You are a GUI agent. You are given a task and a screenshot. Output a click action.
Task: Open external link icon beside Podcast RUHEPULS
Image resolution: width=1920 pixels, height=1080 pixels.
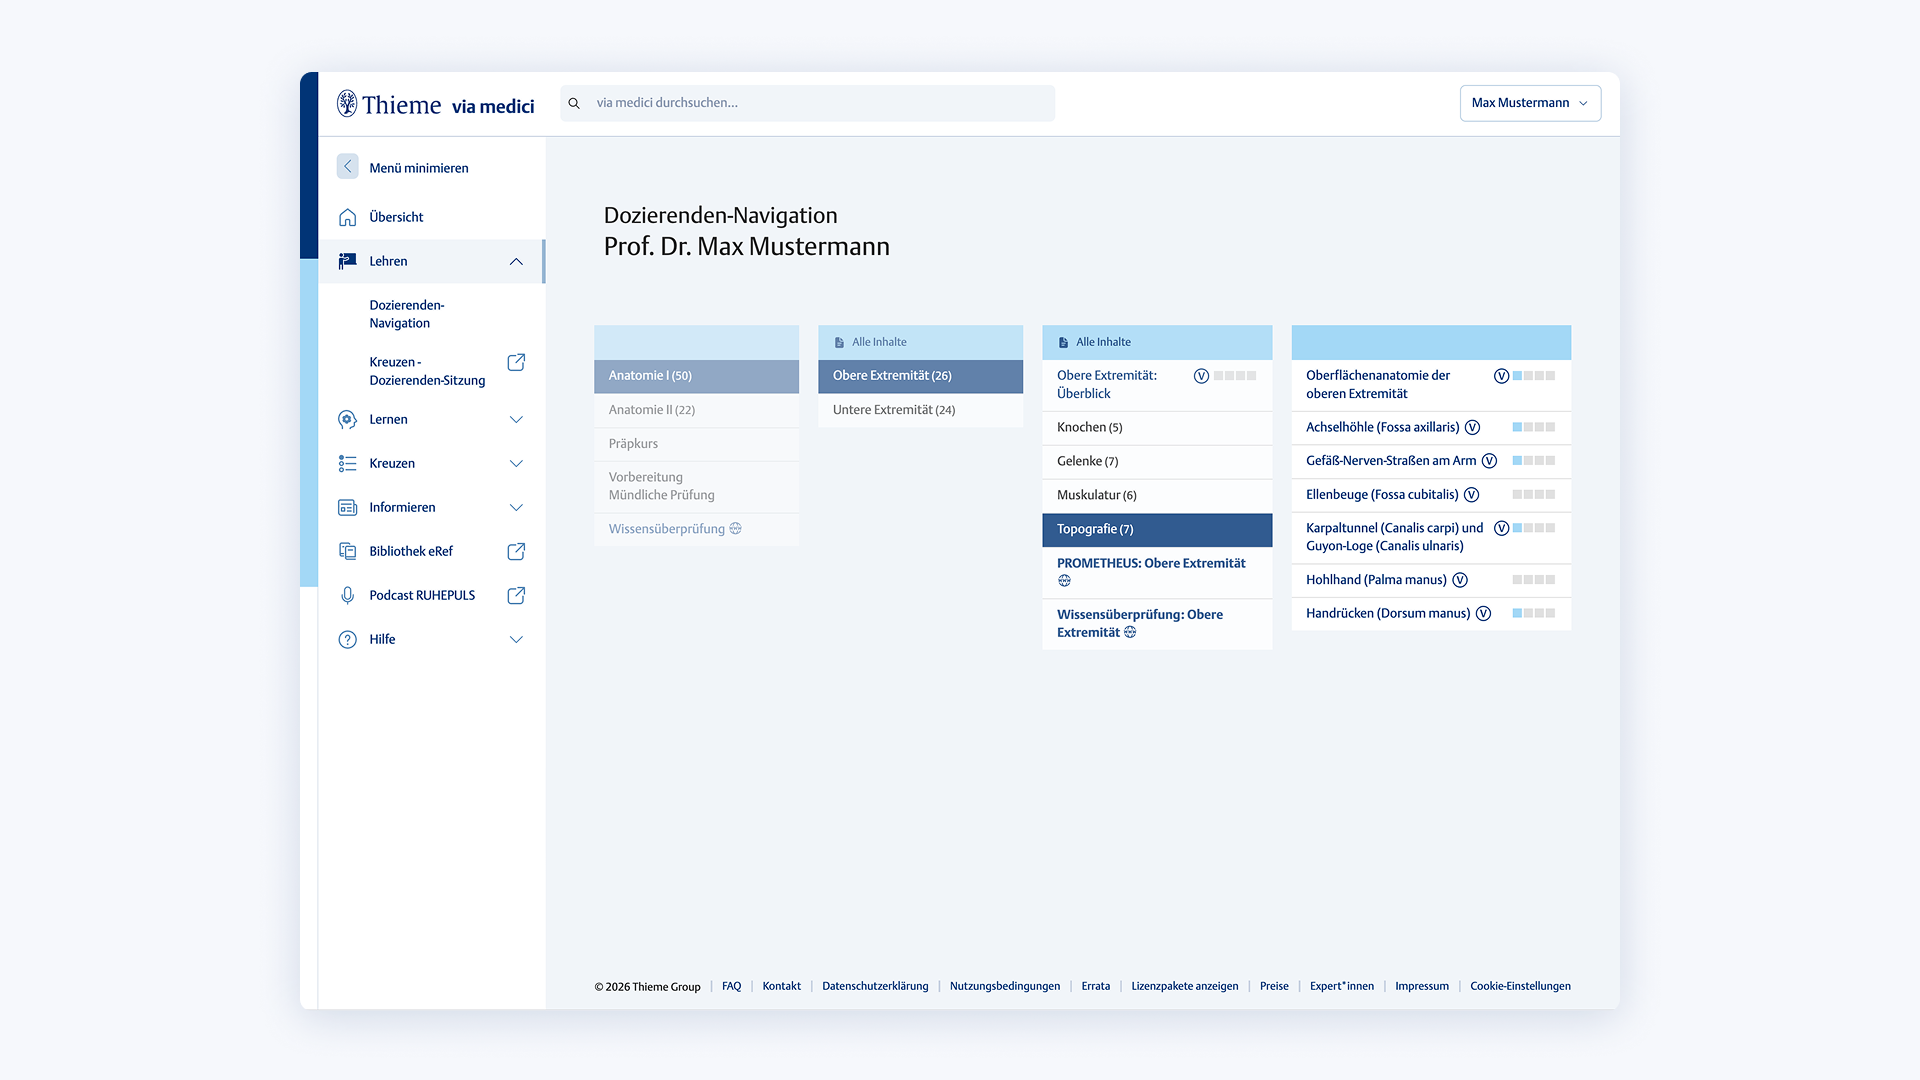coord(516,595)
